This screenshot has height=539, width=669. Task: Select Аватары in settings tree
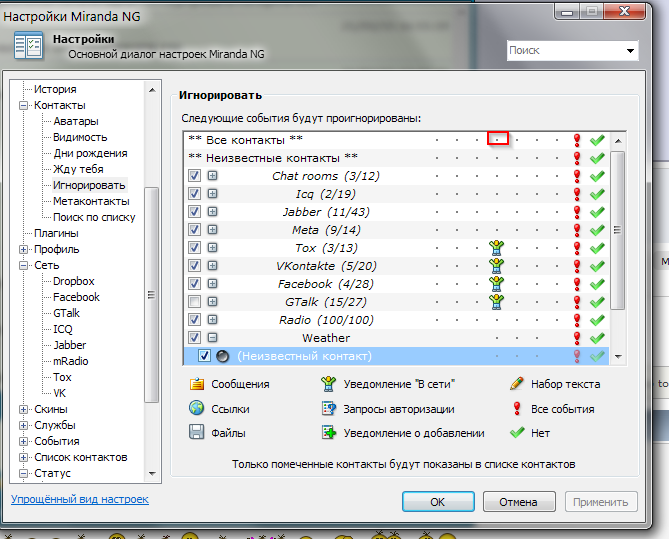pos(76,121)
